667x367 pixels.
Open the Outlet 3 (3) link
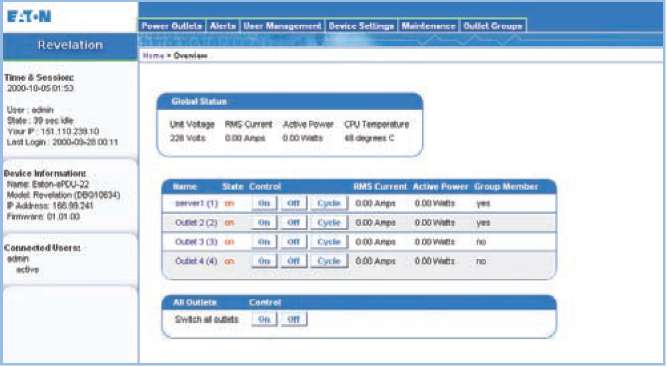tap(196, 242)
